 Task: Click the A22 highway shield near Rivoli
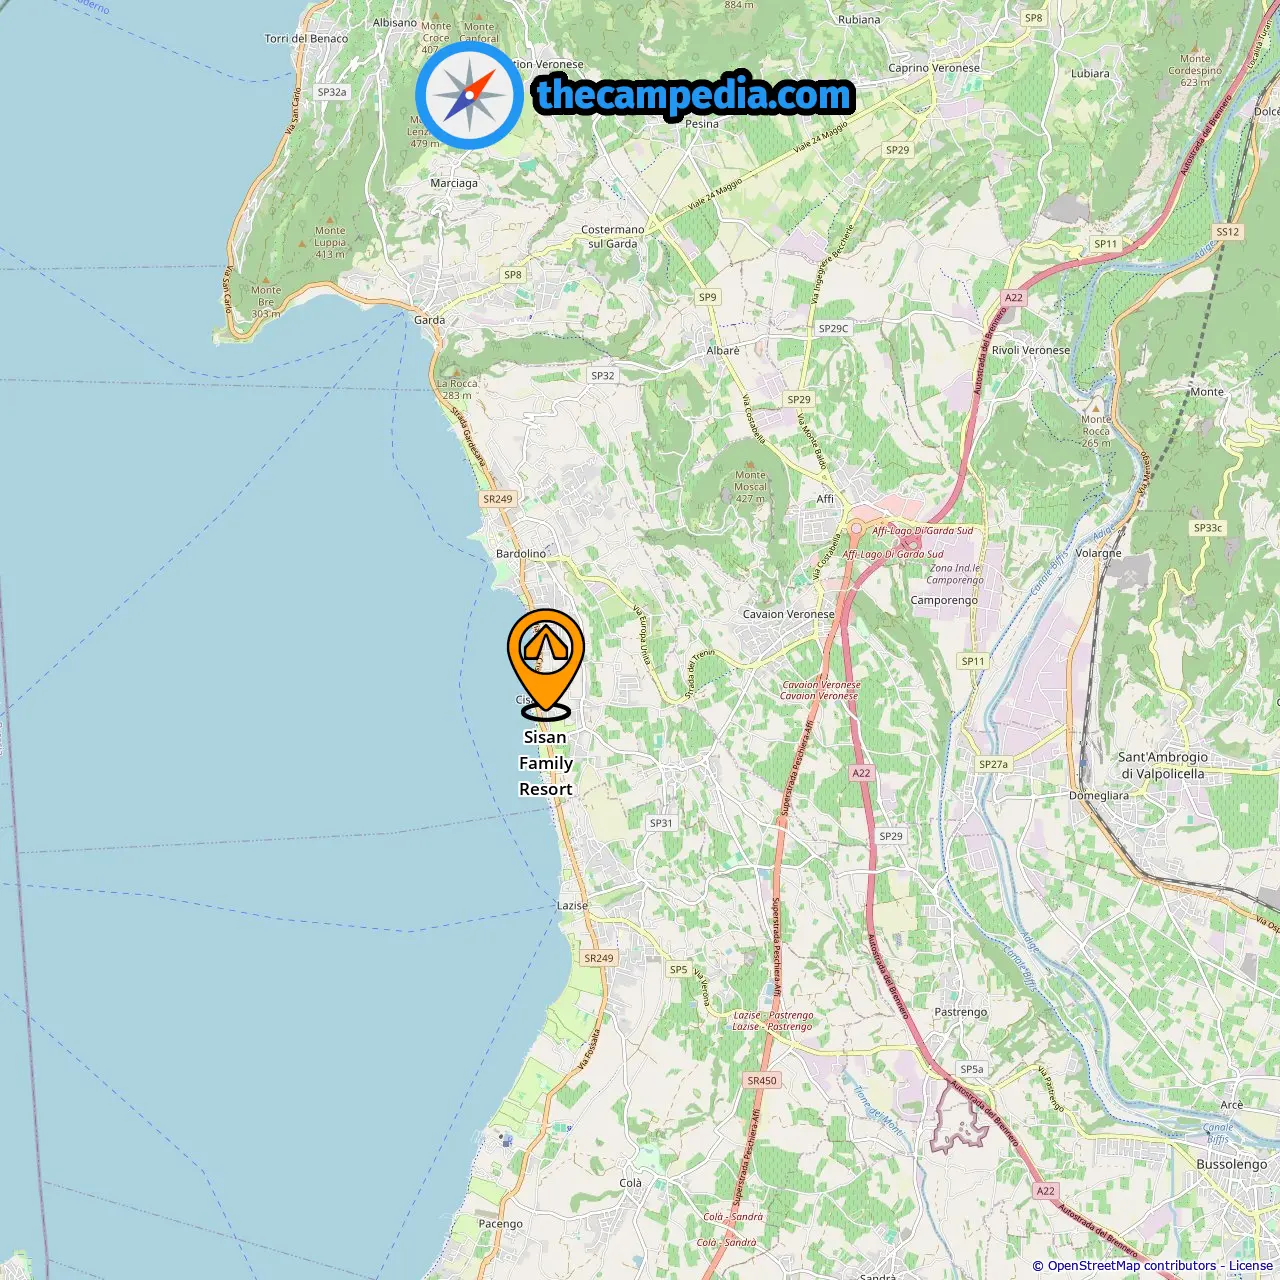(x=1014, y=298)
